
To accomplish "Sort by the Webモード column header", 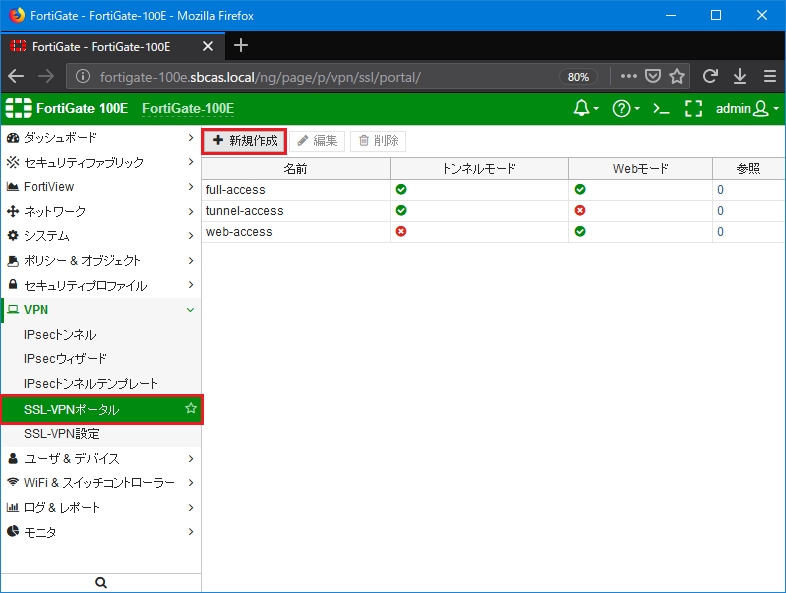I will (640, 168).
